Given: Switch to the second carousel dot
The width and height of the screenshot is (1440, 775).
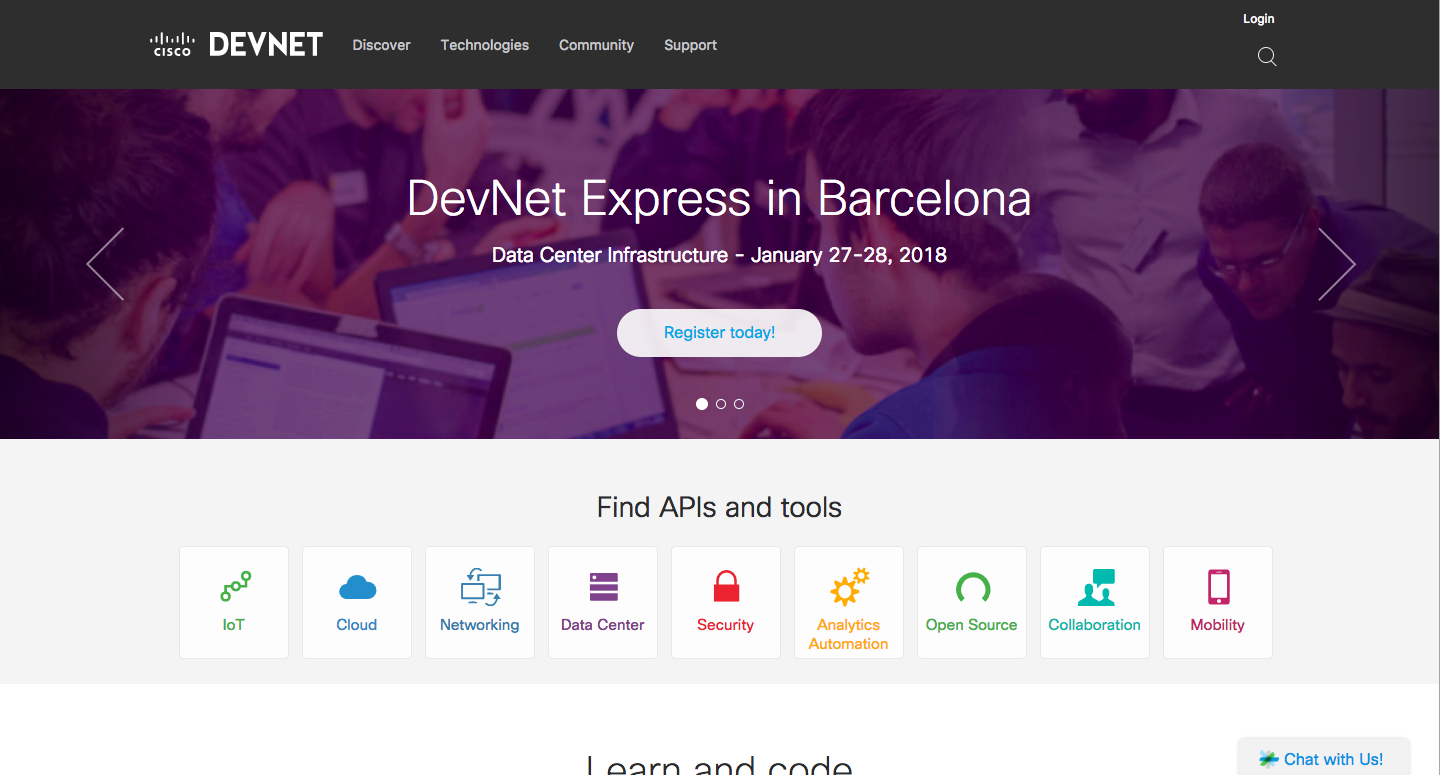Looking at the screenshot, I should coord(721,404).
